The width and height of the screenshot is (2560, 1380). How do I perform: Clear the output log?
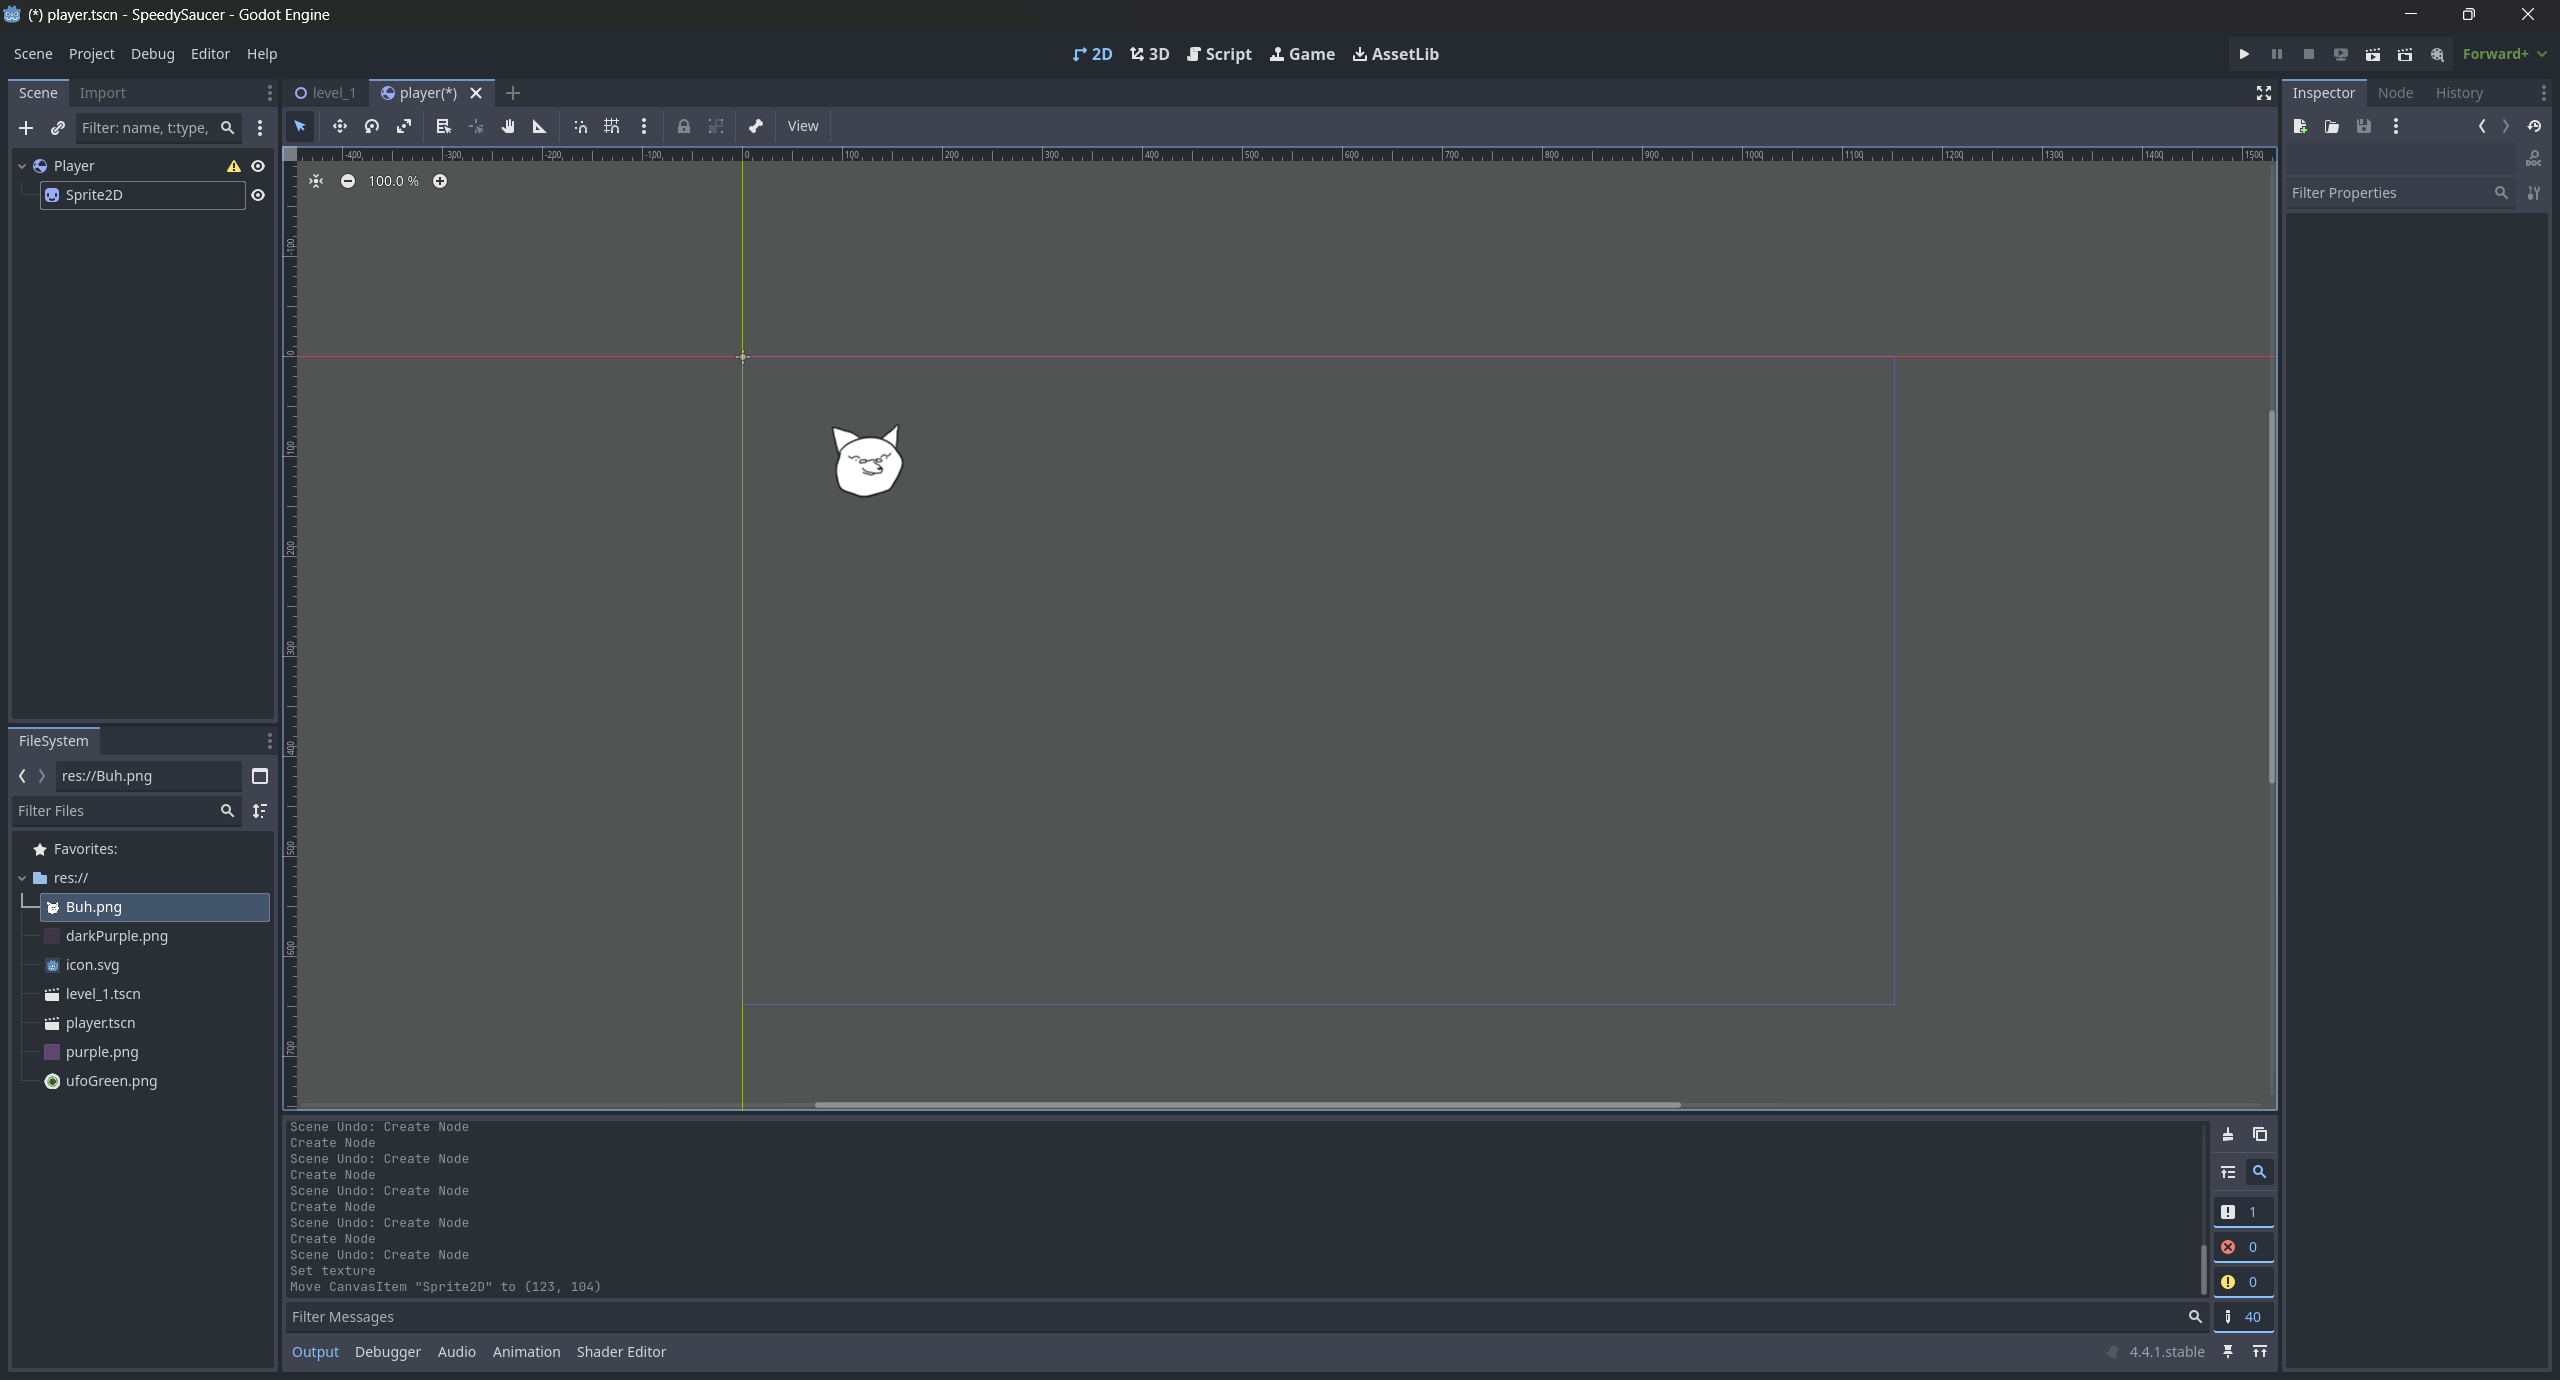pyautogui.click(x=2228, y=1134)
